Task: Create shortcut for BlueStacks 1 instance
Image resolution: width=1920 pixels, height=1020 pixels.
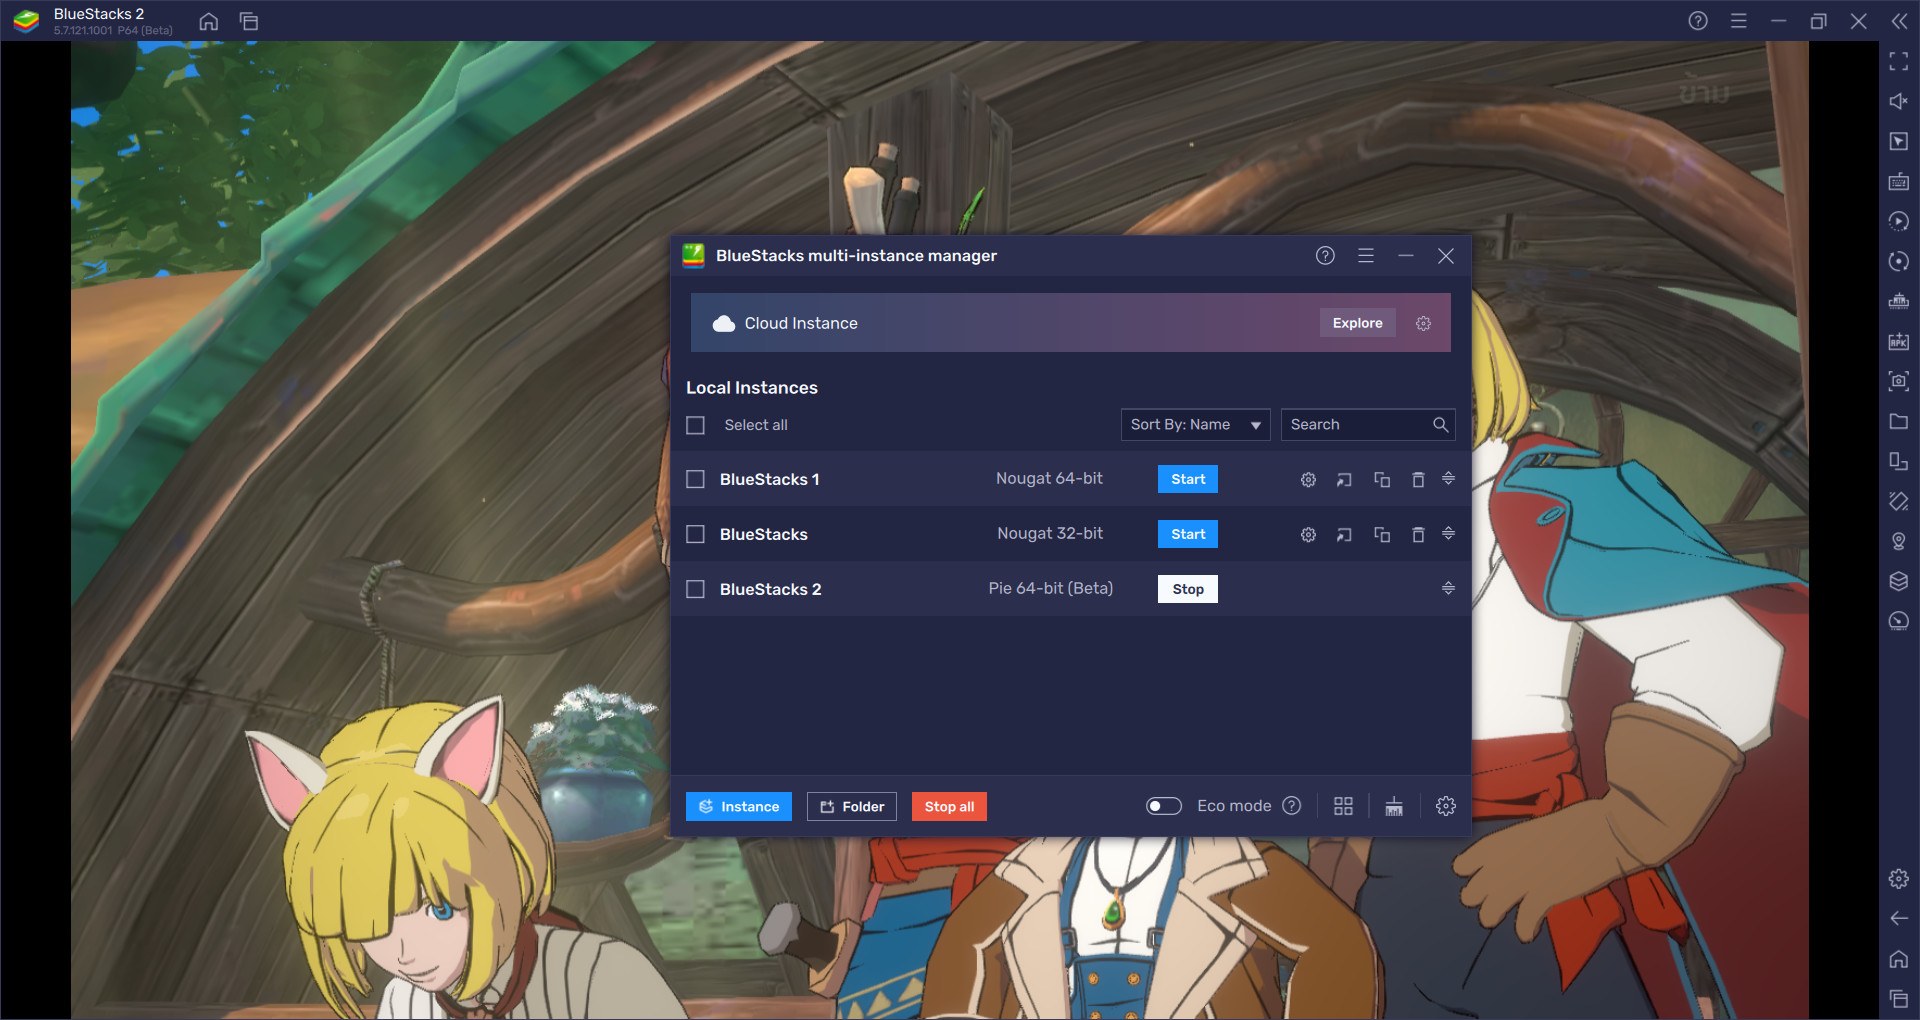Action: pyautogui.click(x=1344, y=480)
